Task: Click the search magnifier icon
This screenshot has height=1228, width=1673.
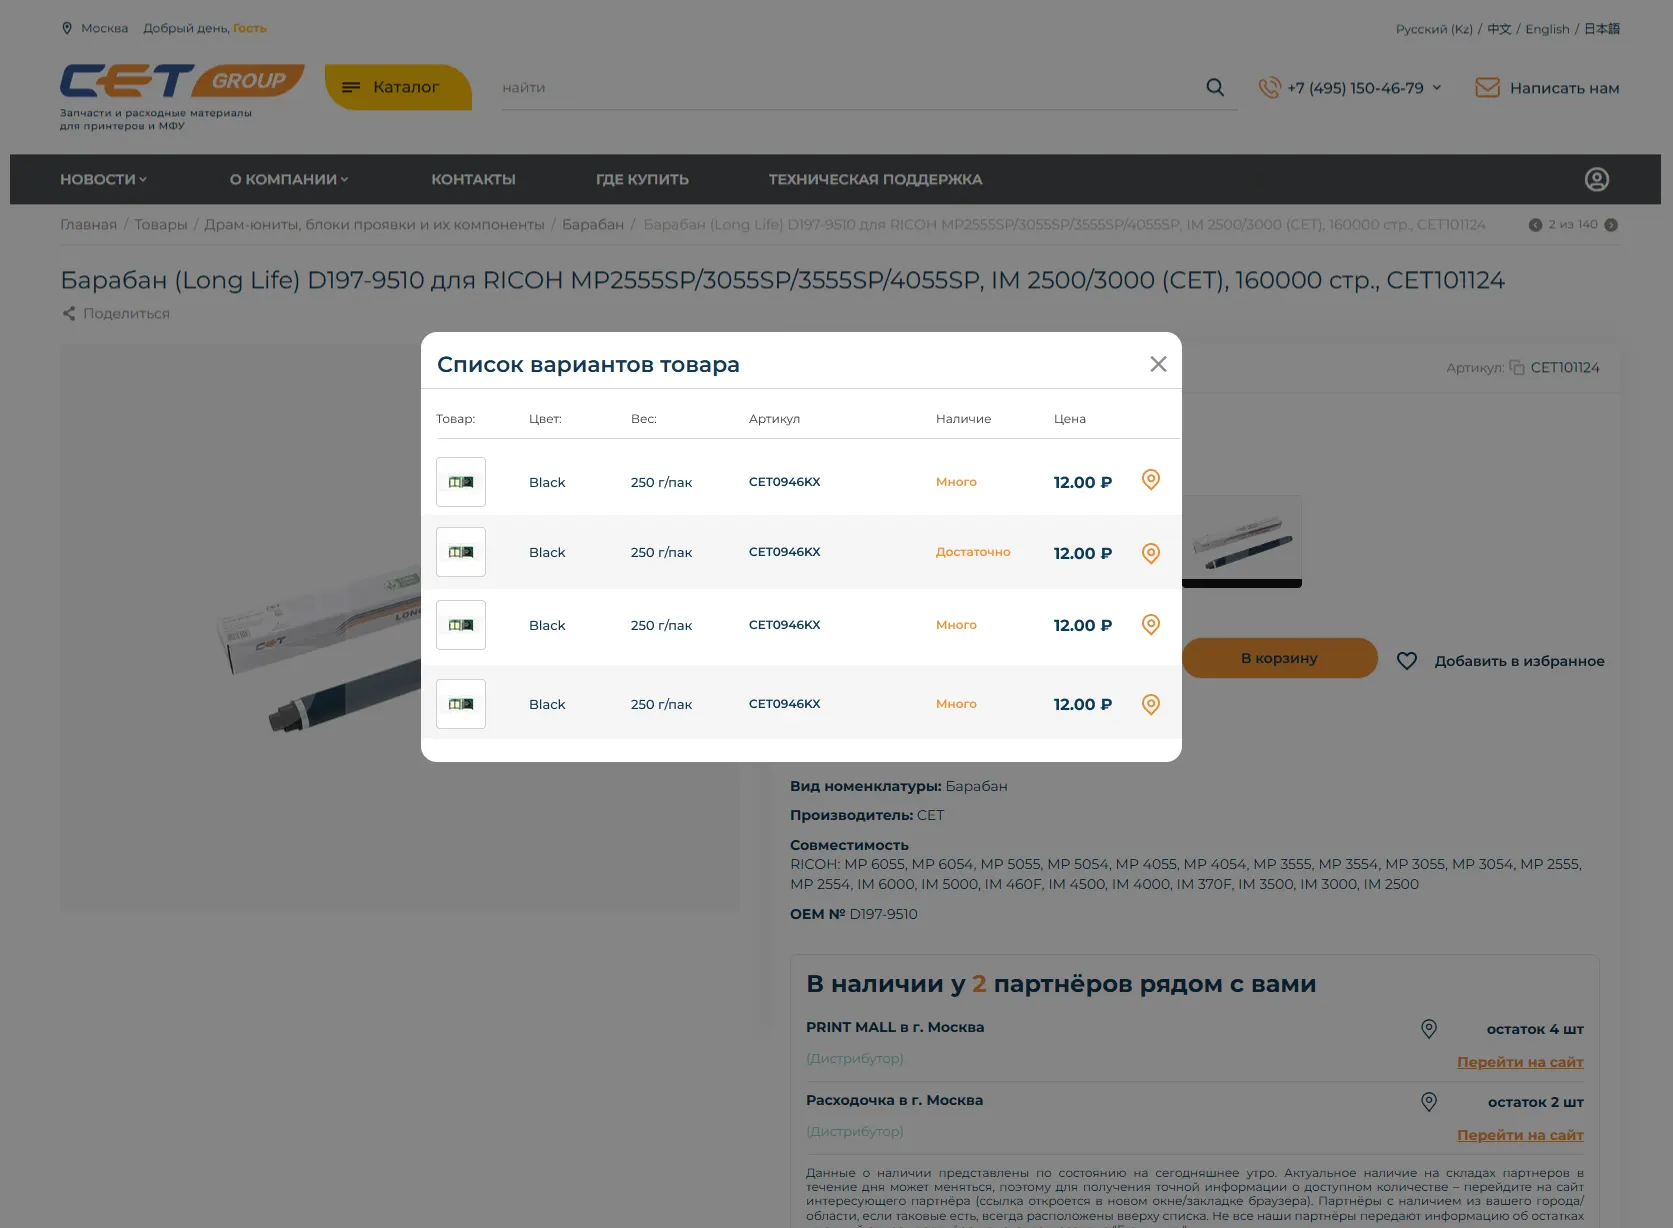Action: (1215, 87)
